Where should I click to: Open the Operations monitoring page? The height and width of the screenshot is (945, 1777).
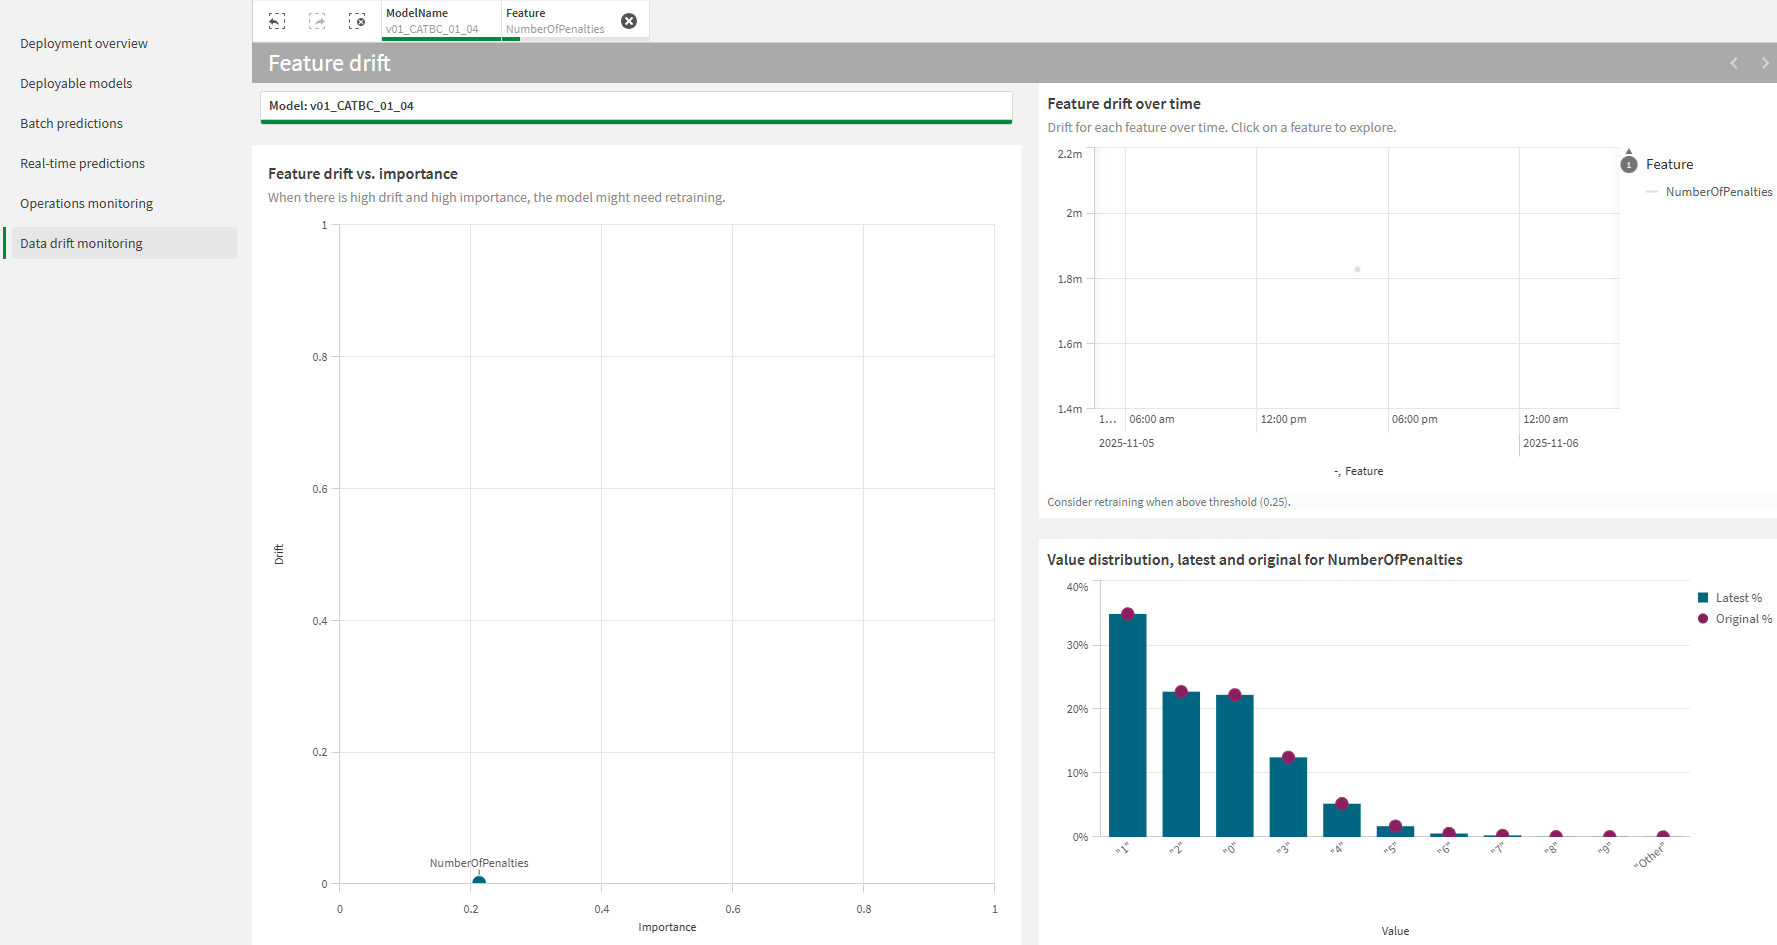pos(86,203)
